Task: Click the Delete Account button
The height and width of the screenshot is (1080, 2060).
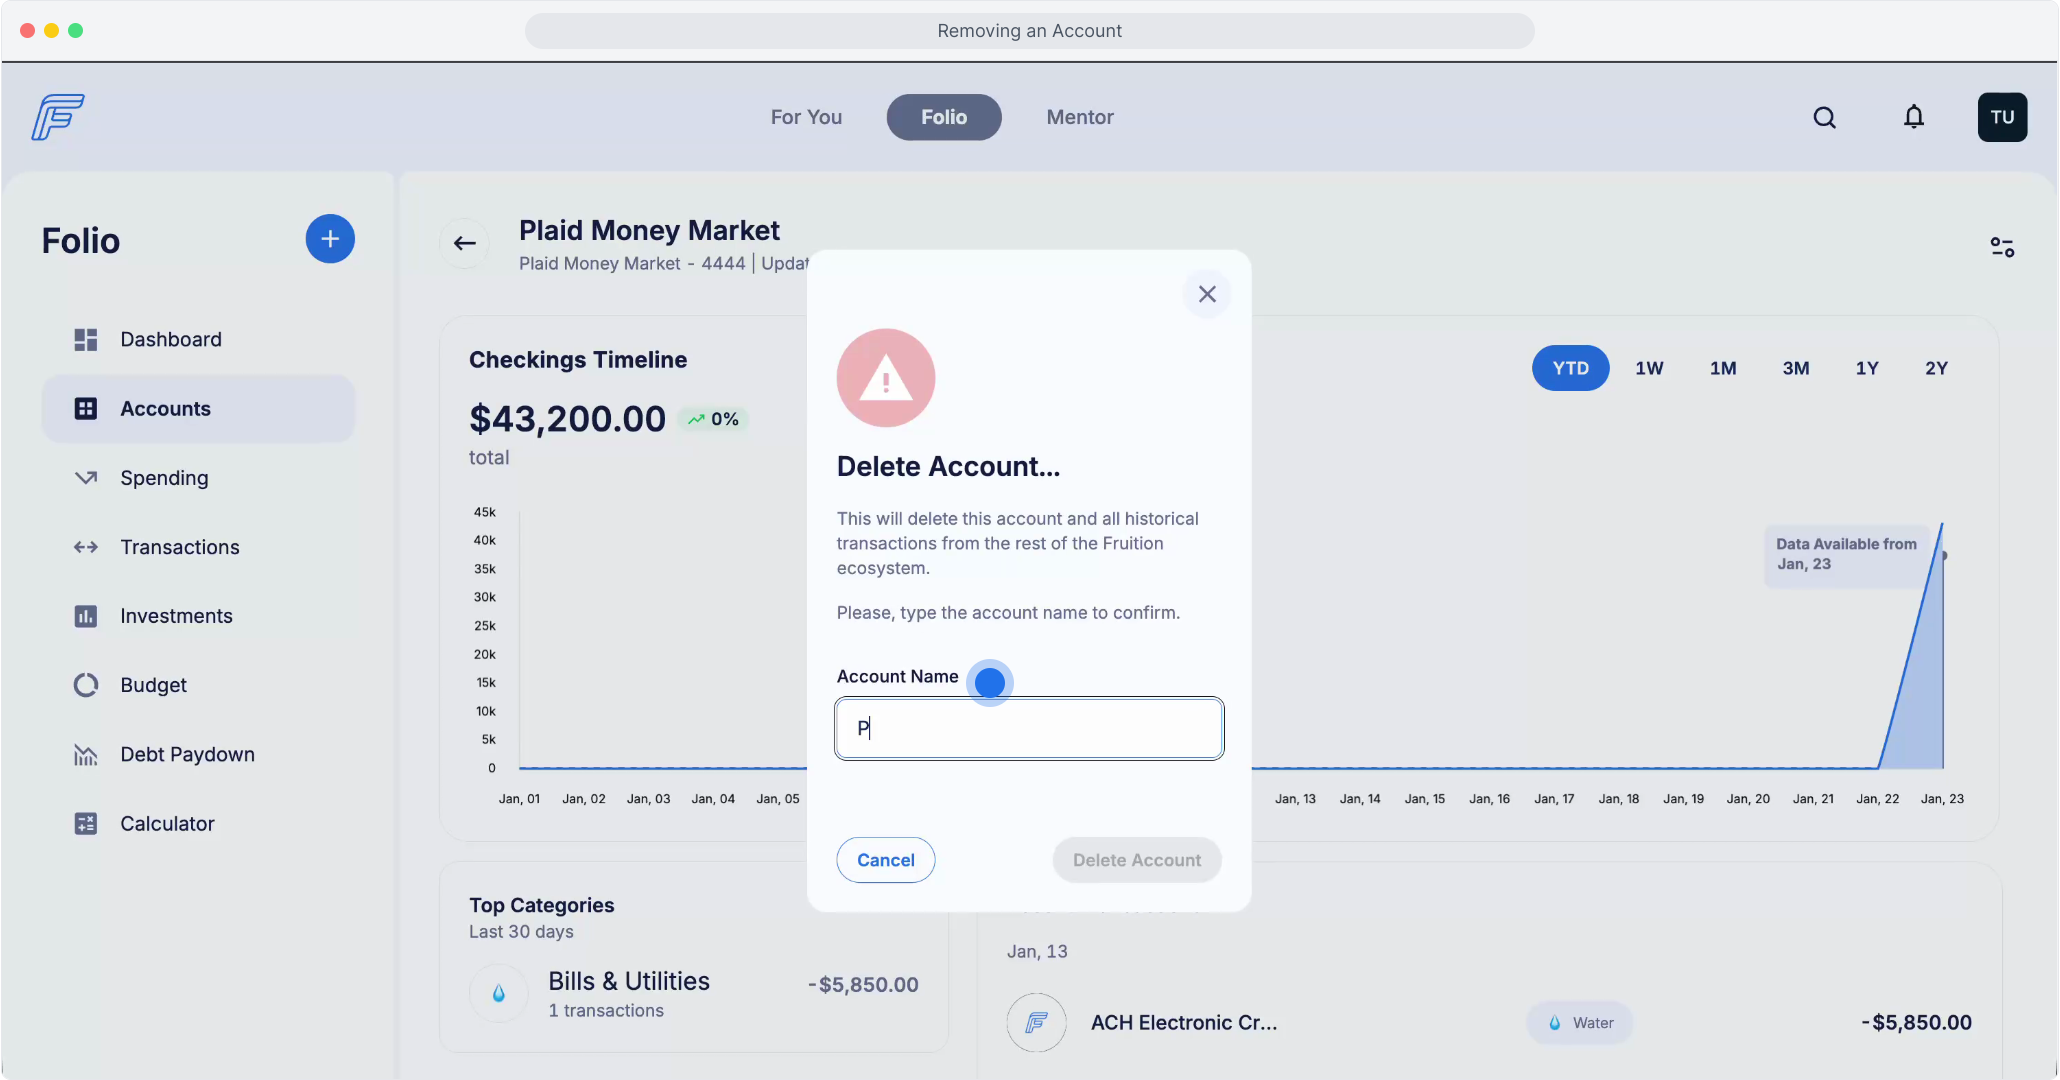Action: point(1136,860)
